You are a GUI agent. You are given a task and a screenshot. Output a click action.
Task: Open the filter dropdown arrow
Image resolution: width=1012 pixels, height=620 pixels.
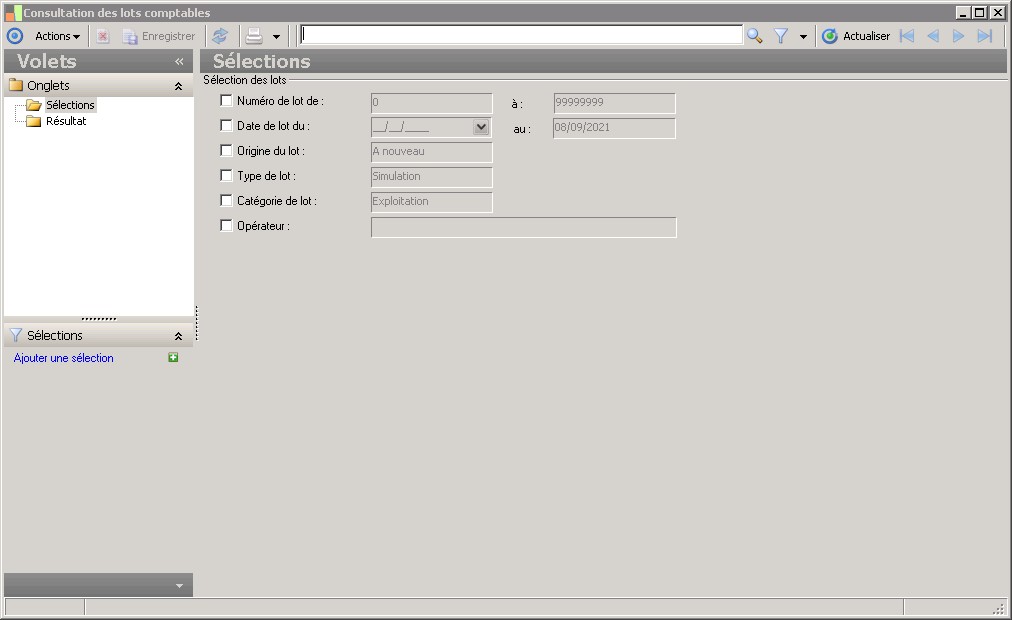(x=803, y=37)
